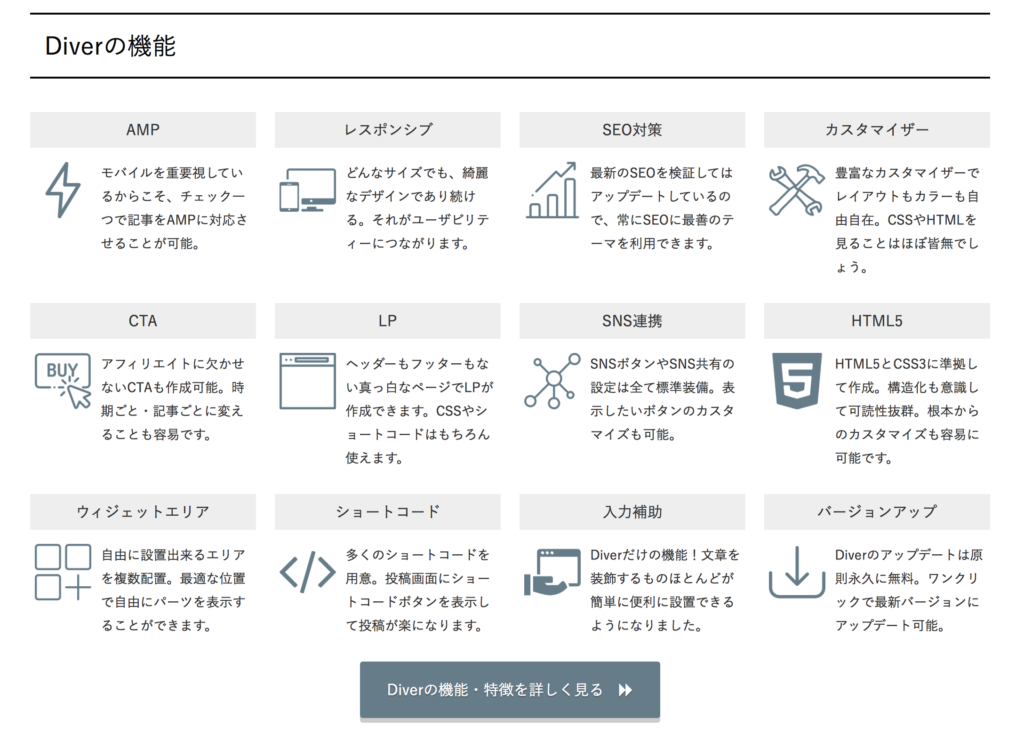
Task: Click the customizer wrench and hammer icon
Action: [797, 189]
